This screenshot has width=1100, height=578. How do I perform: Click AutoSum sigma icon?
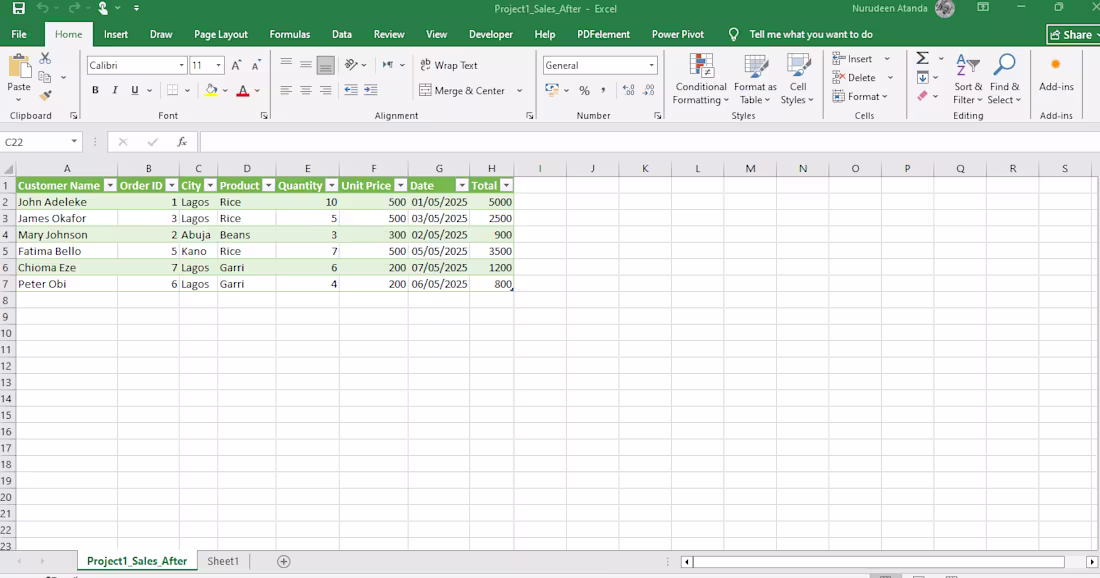923,58
